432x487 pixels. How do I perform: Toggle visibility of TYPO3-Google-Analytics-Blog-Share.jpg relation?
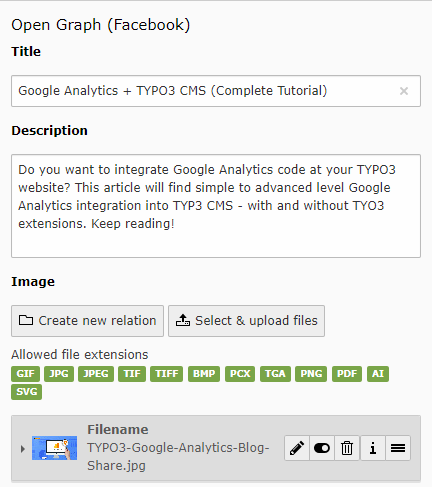(322, 448)
